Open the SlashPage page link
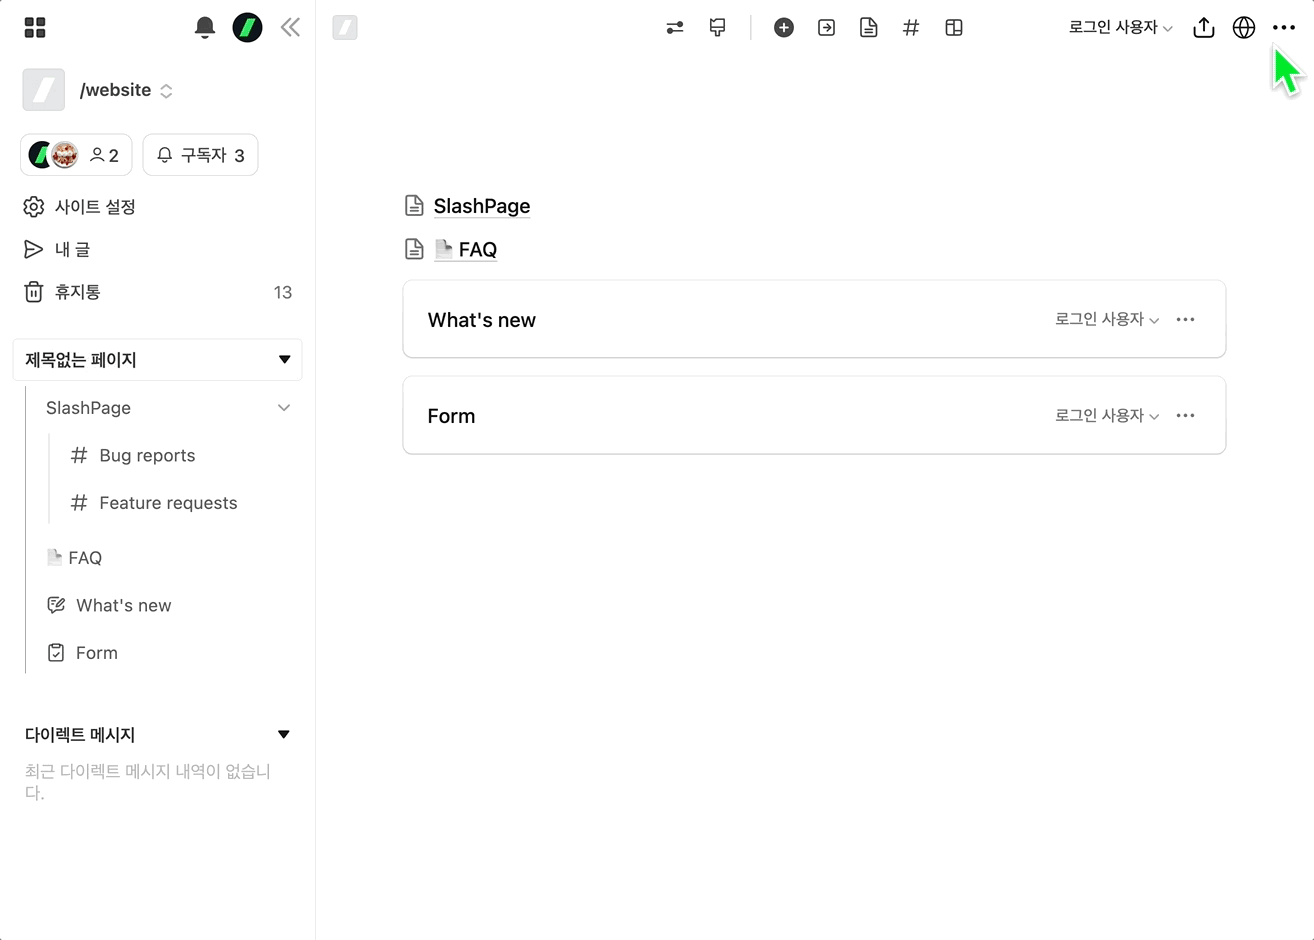The height and width of the screenshot is (940, 1314). point(481,206)
